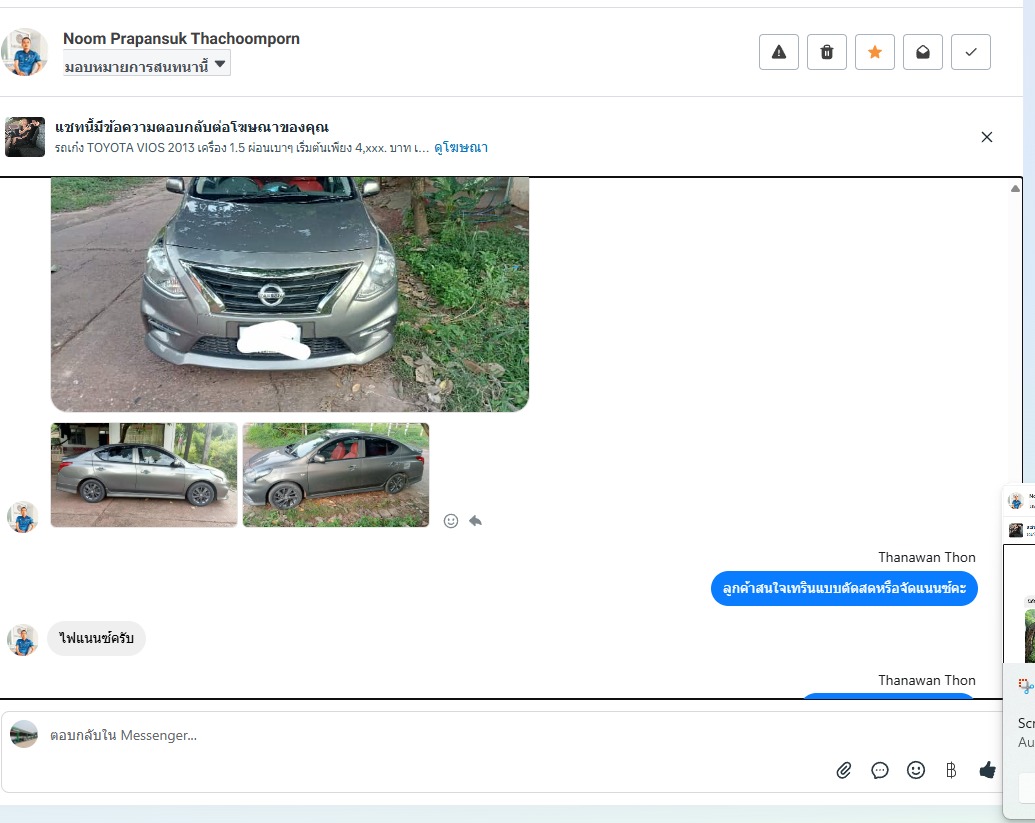1035x823 pixels.
Task: Mark conversation done with checkmark button
Action: click(971, 52)
